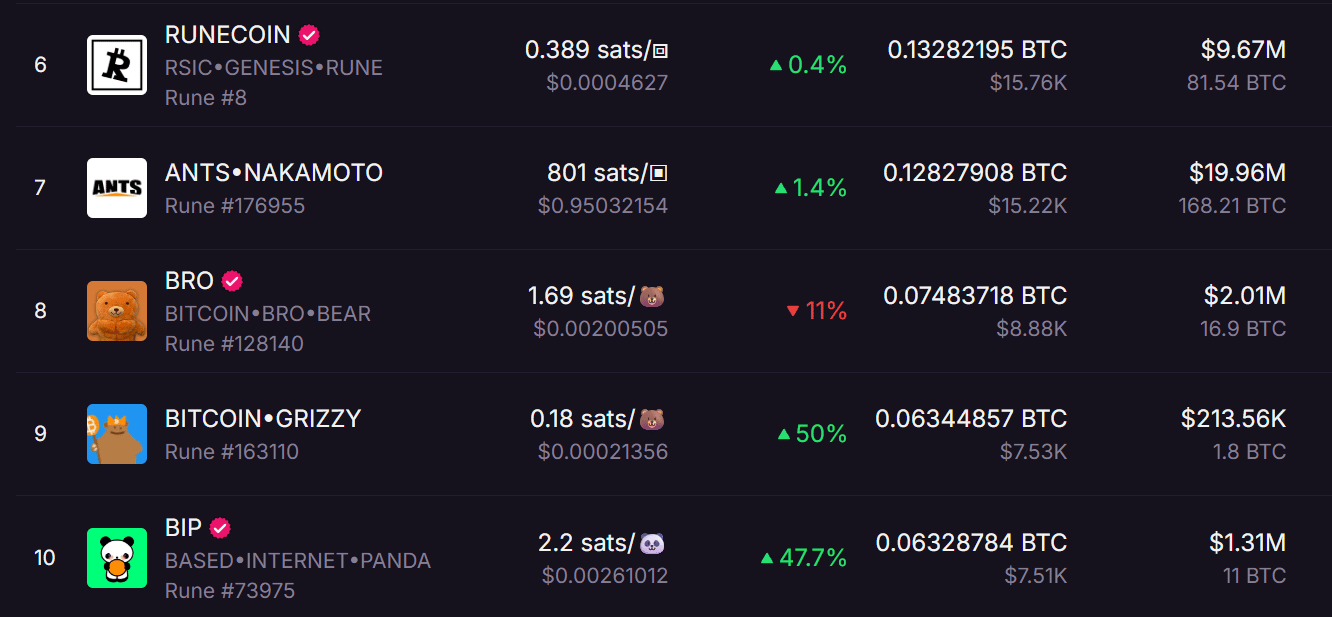Click the $19.96M market cap value
This screenshot has width=1332, height=617.
pyautogui.click(x=1237, y=173)
